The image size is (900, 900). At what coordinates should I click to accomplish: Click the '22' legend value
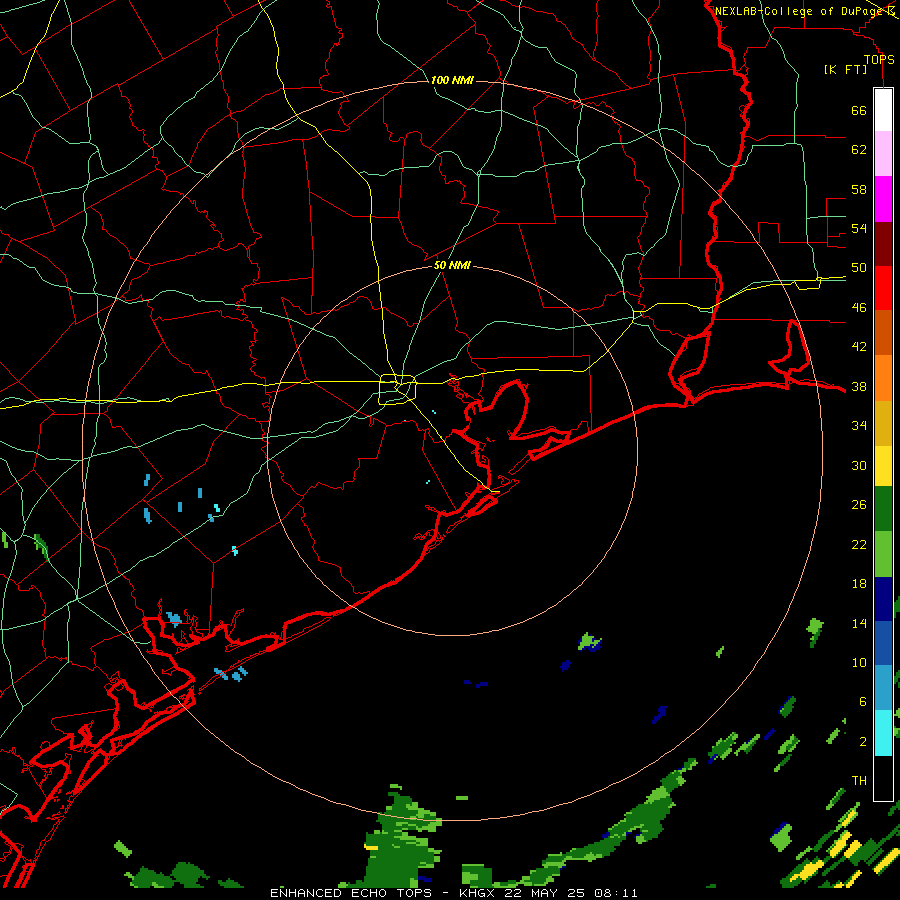click(x=859, y=544)
